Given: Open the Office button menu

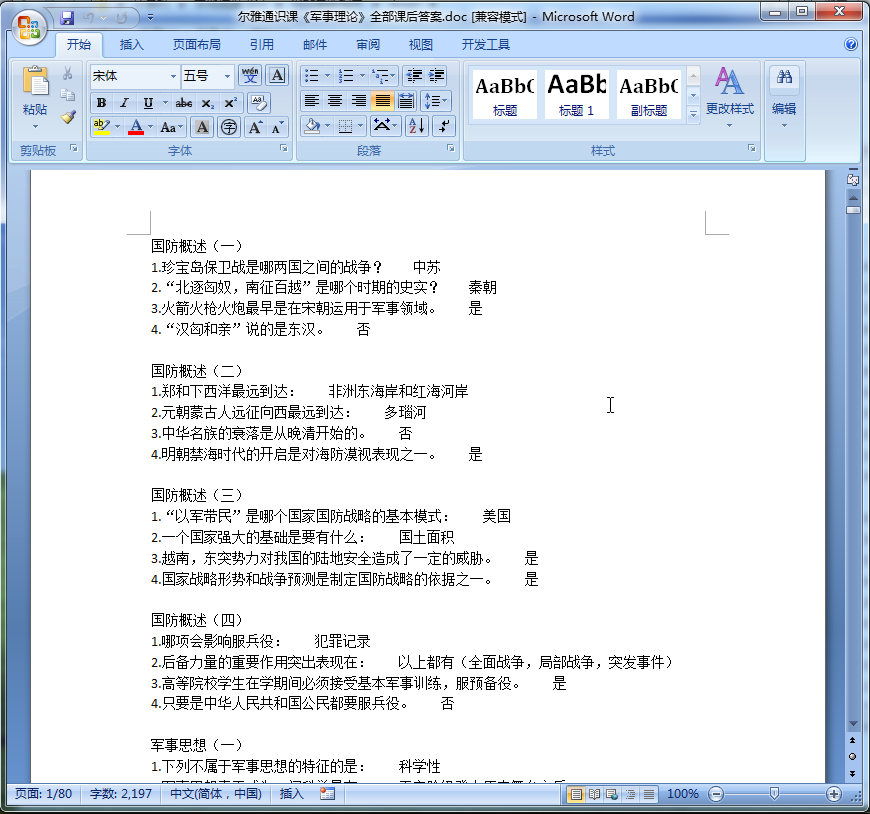Looking at the screenshot, I should 28,26.
